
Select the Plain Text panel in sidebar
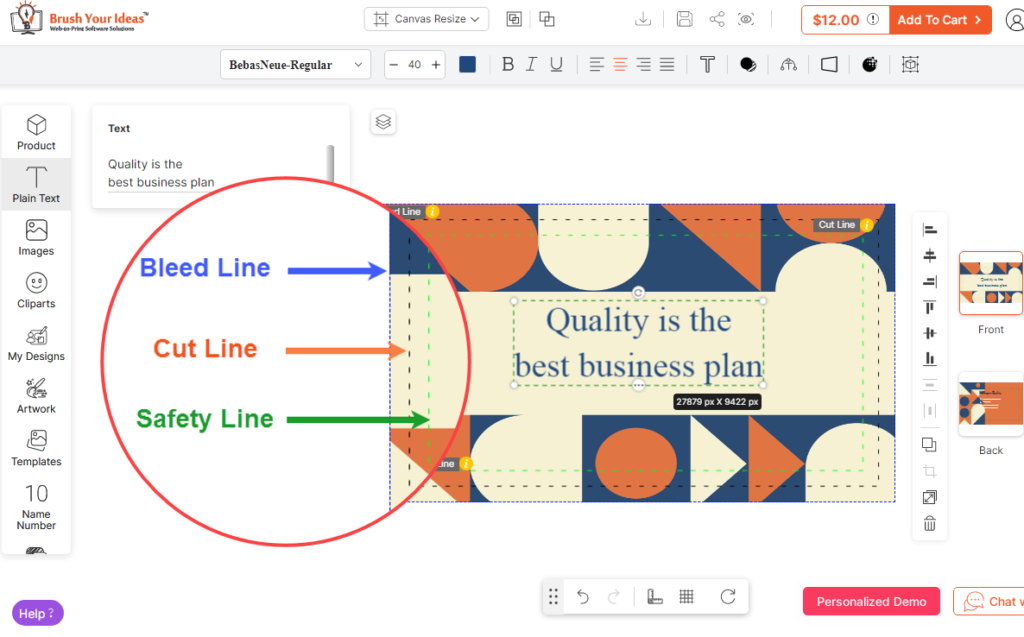pos(36,184)
